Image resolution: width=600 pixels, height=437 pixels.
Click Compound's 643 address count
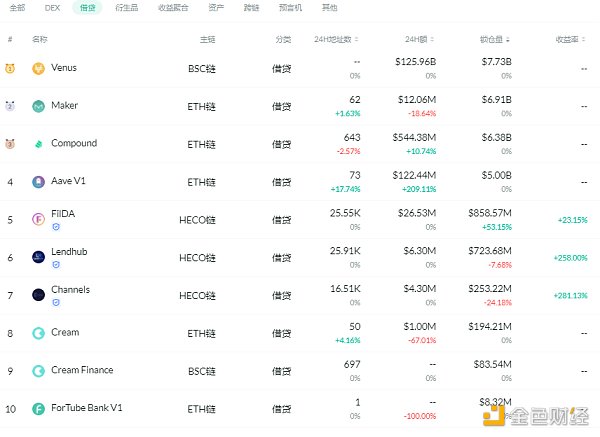pyautogui.click(x=352, y=137)
